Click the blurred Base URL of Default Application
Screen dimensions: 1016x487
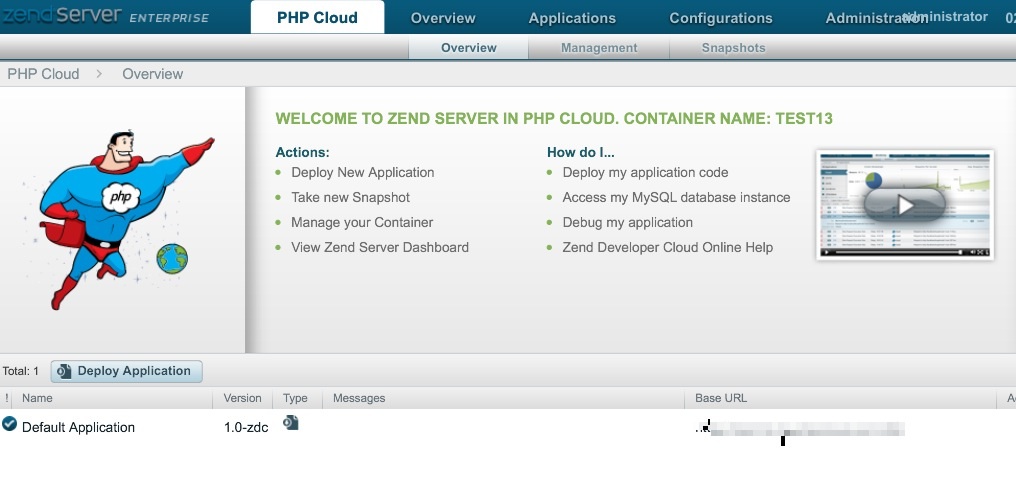pyautogui.click(x=800, y=429)
